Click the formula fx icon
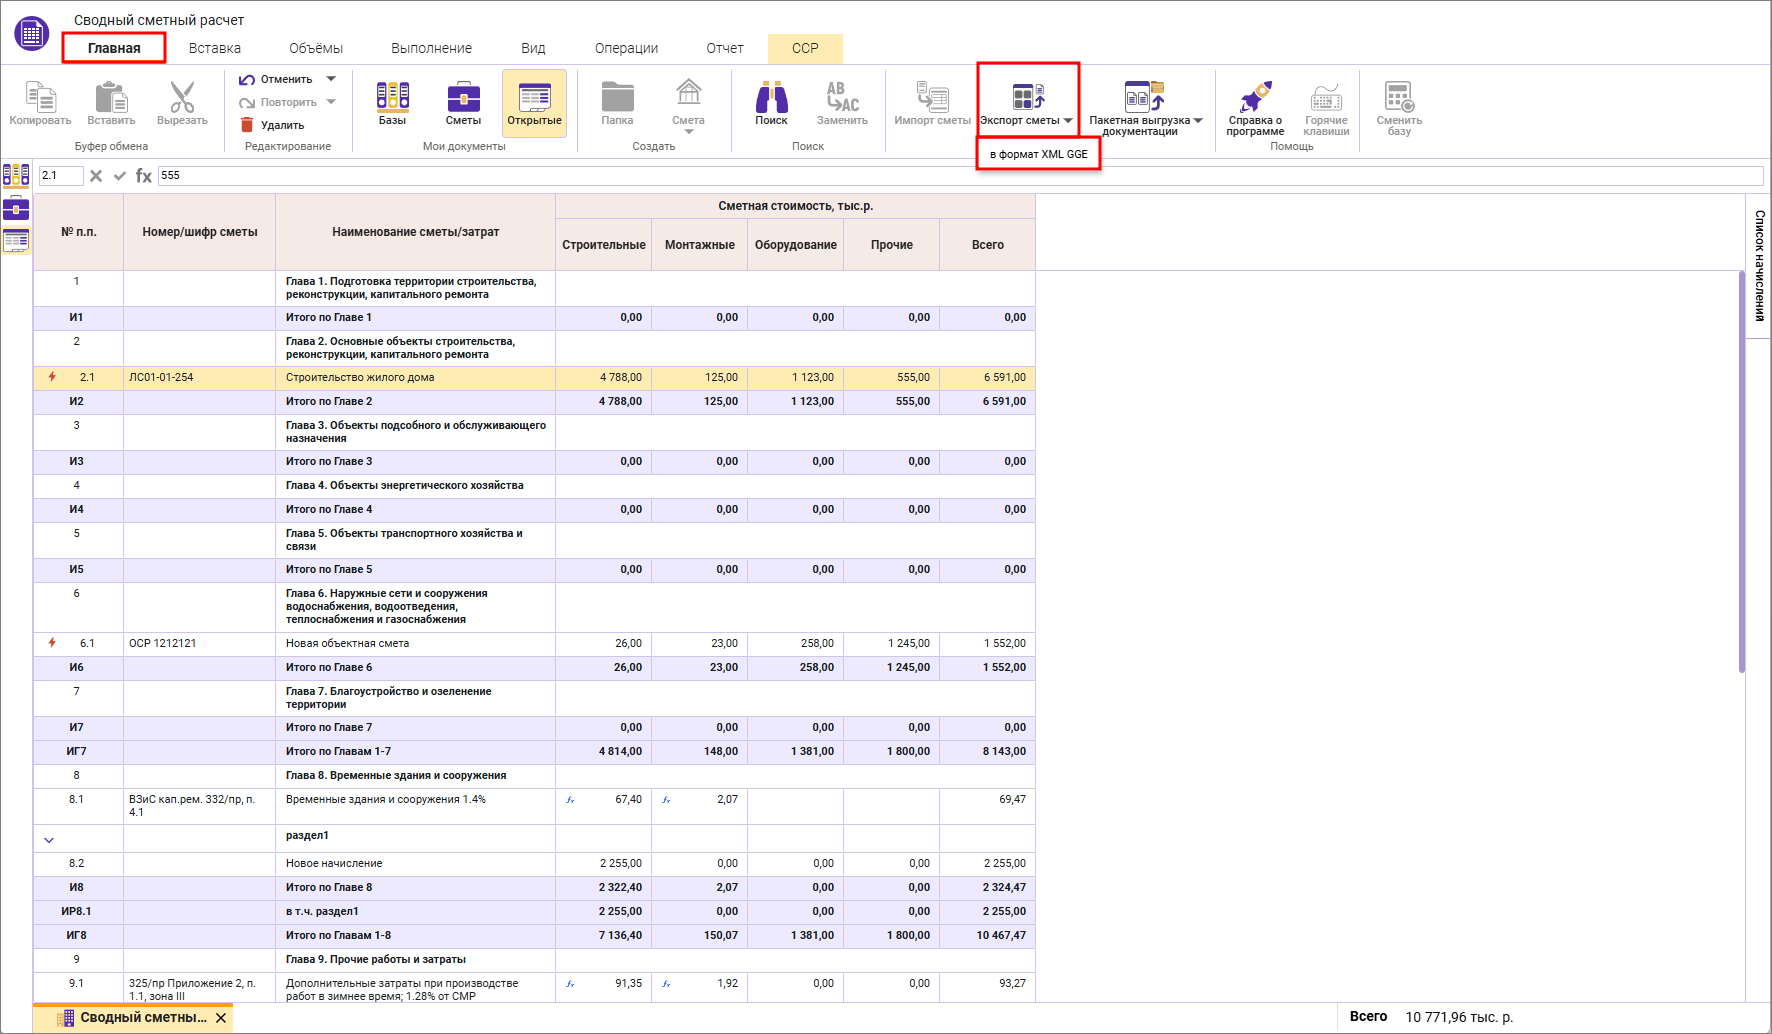The height and width of the screenshot is (1034, 1772). pos(144,176)
